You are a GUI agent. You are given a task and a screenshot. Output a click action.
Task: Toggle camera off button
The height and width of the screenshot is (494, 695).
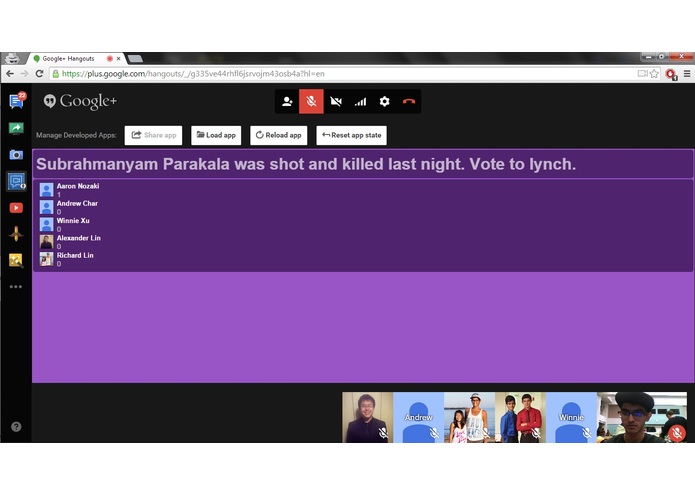click(336, 101)
